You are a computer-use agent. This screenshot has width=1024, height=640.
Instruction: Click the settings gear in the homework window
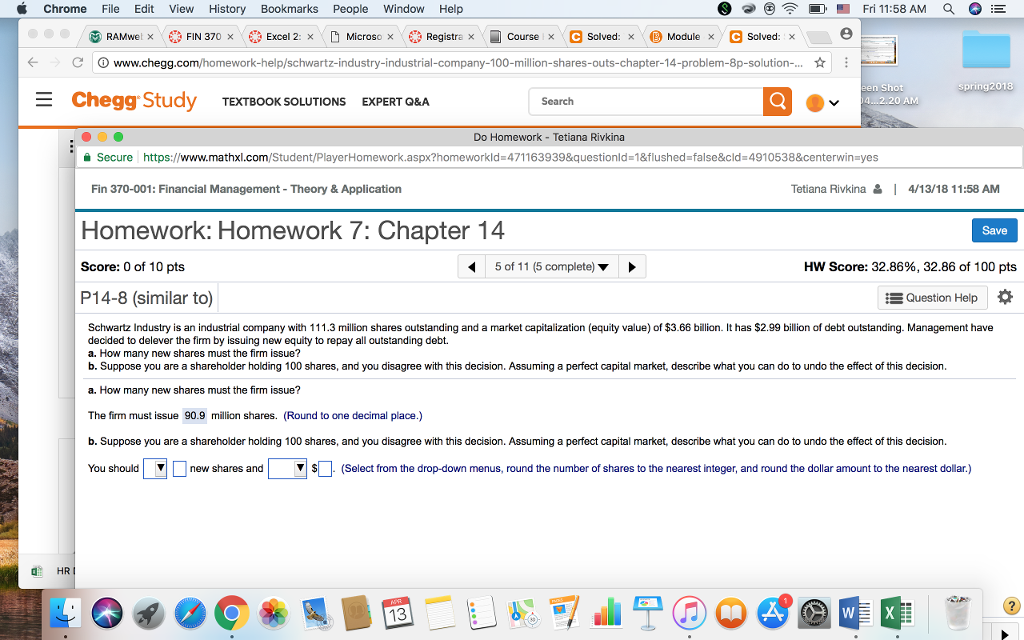click(1005, 297)
